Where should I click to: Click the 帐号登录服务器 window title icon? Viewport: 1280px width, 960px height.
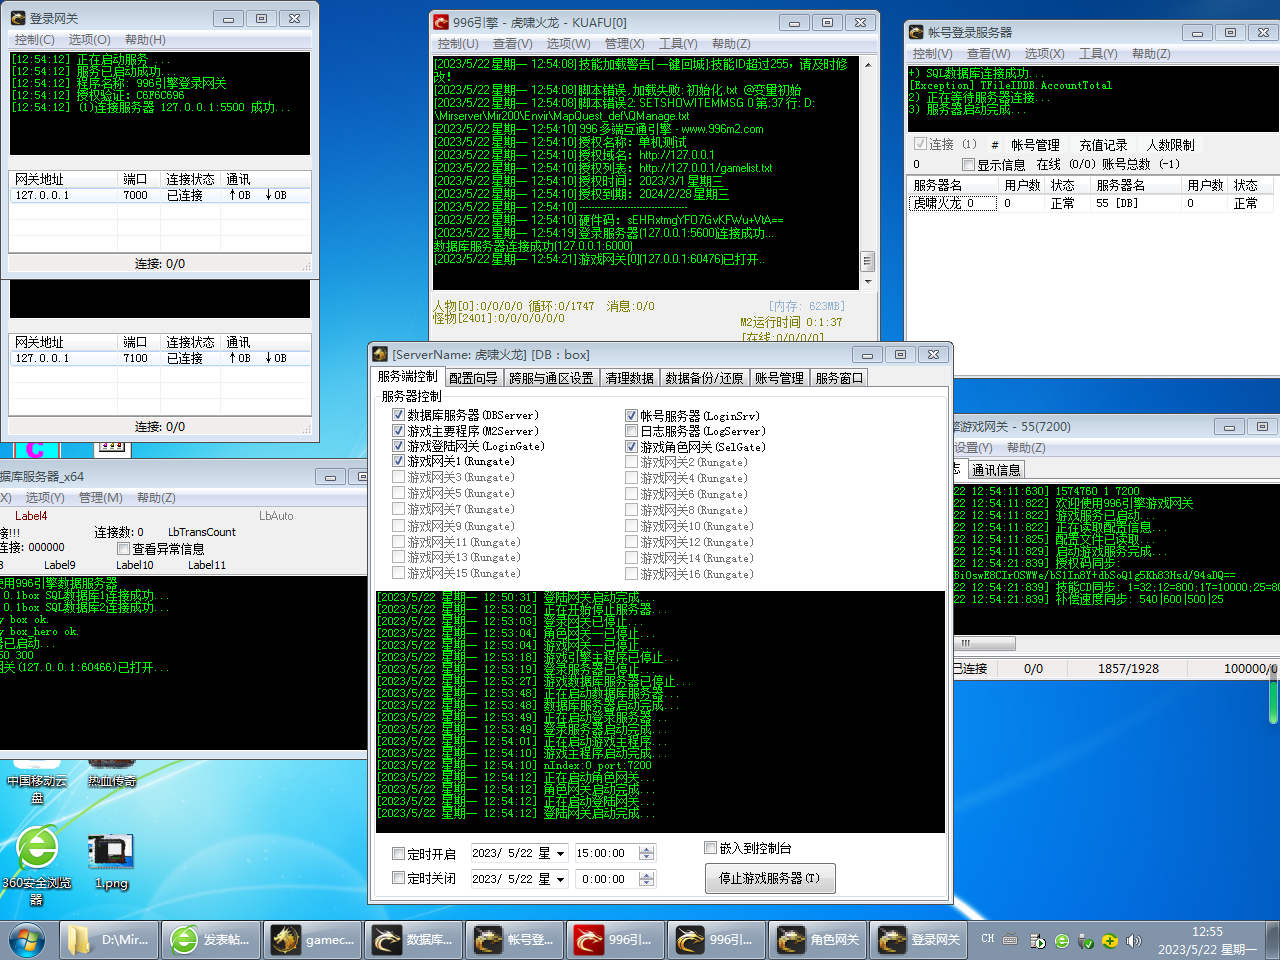click(916, 32)
